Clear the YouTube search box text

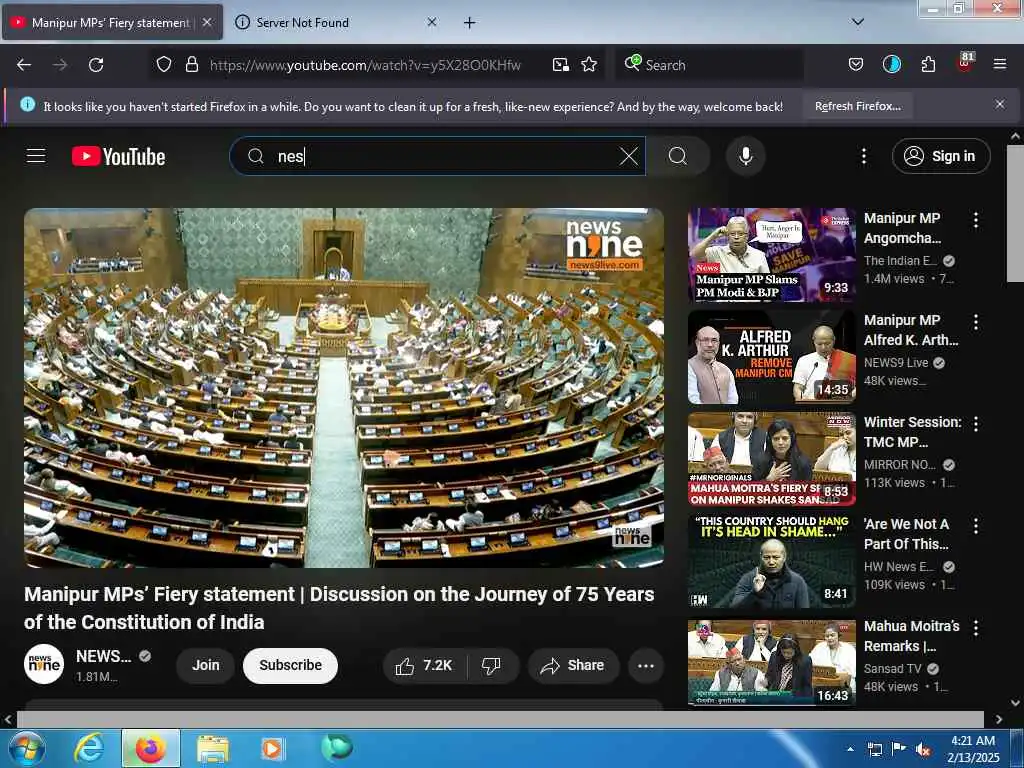pyautogui.click(x=628, y=156)
